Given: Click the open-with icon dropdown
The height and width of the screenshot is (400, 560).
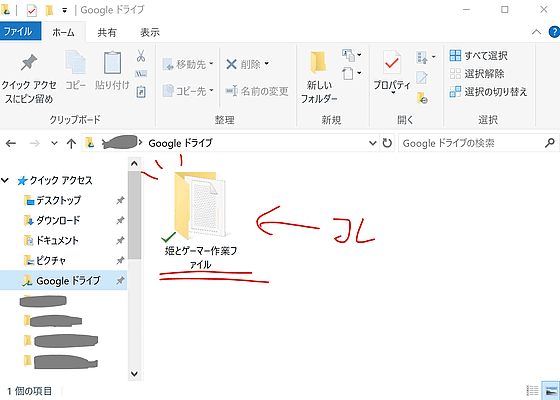Looking at the screenshot, I should [425, 57].
